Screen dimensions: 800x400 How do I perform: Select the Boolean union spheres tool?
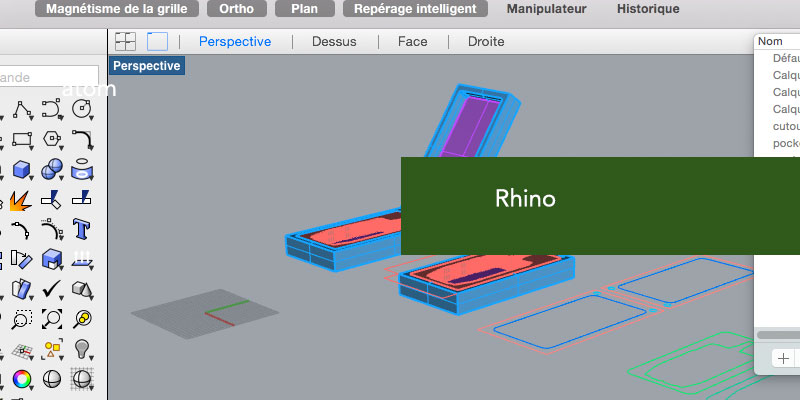point(52,169)
